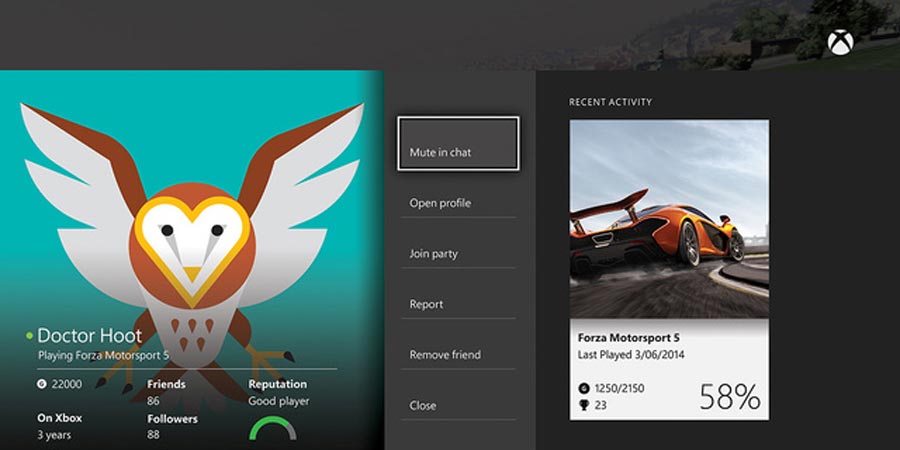Click the green reputation gauge arc
900x450 pixels.
coord(272,428)
